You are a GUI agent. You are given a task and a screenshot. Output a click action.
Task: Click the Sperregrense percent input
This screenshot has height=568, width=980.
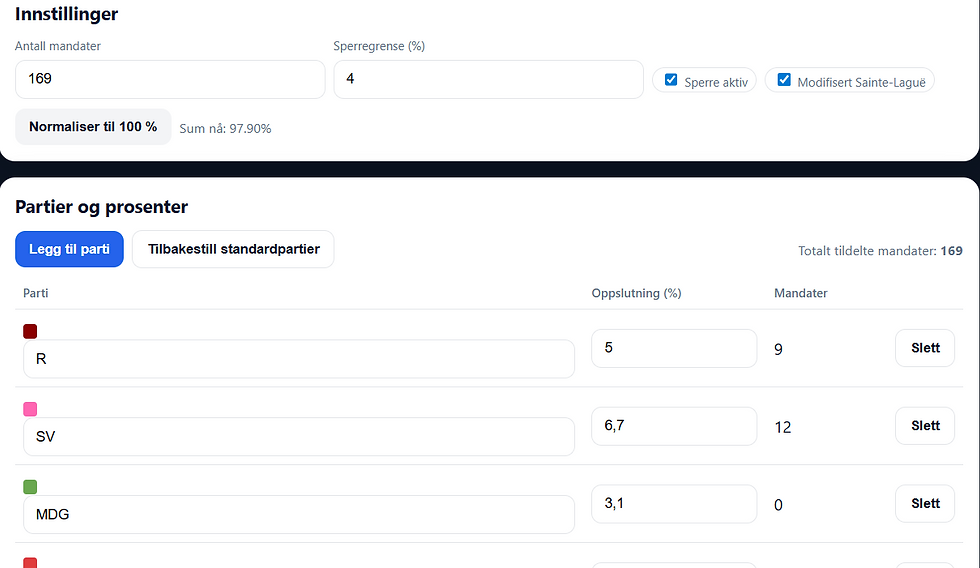pos(489,79)
